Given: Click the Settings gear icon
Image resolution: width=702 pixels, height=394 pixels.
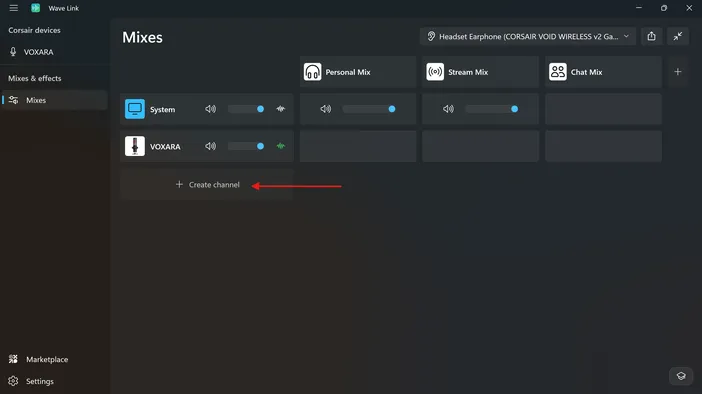Looking at the screenshot, I should tap(13, 381).
